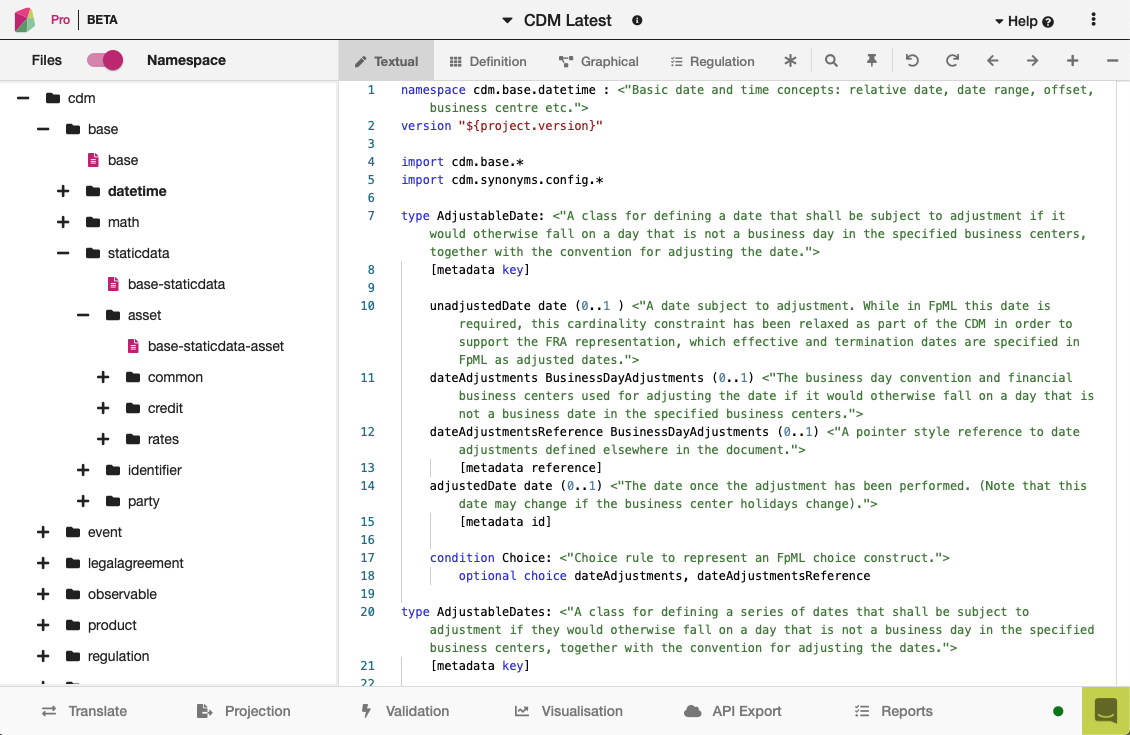The width and height of the screenshot is (1130, 735).
Task: Click the asterisk icon in the toolbar
Action: click(790, 61)
